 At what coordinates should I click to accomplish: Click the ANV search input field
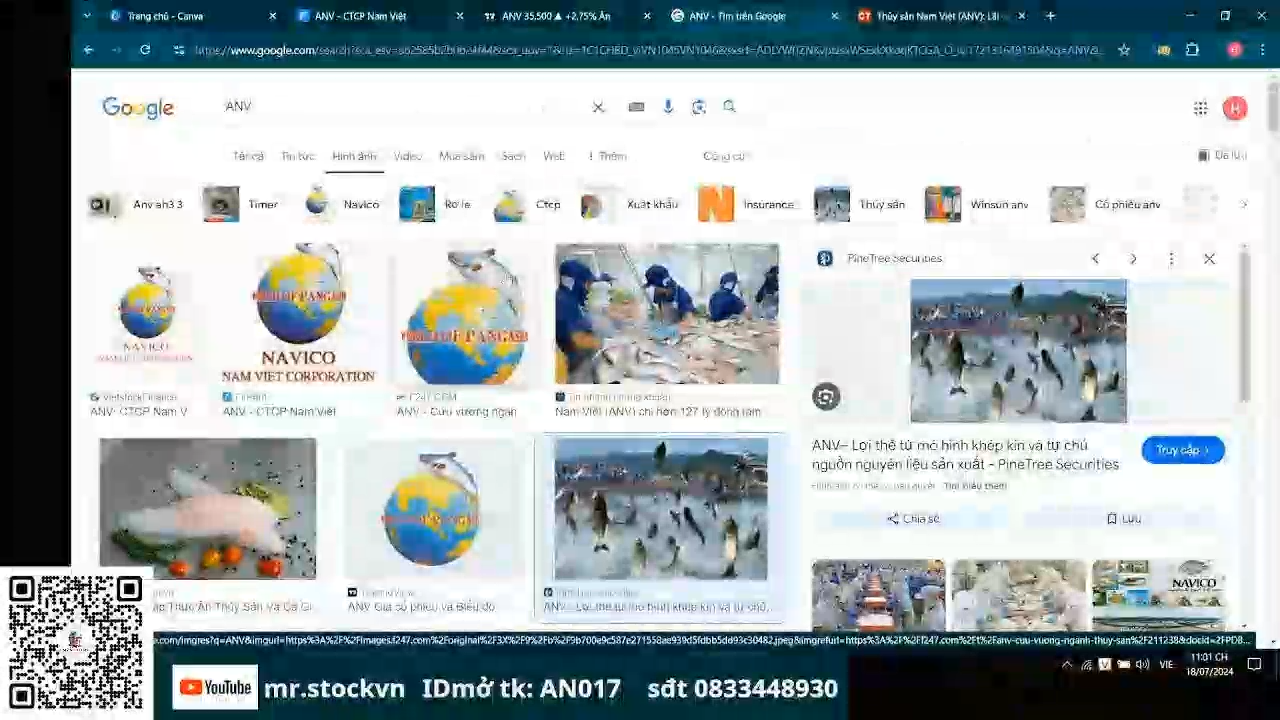pyautogui.click(x=400, y=107)
